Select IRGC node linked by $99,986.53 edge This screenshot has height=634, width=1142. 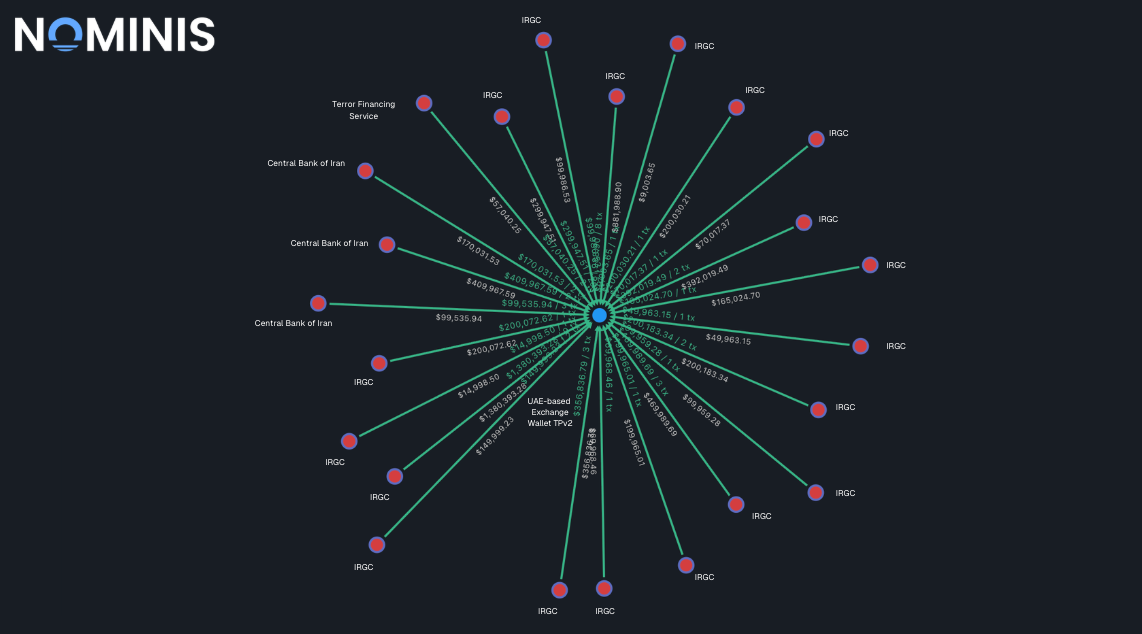coord(543,41)
